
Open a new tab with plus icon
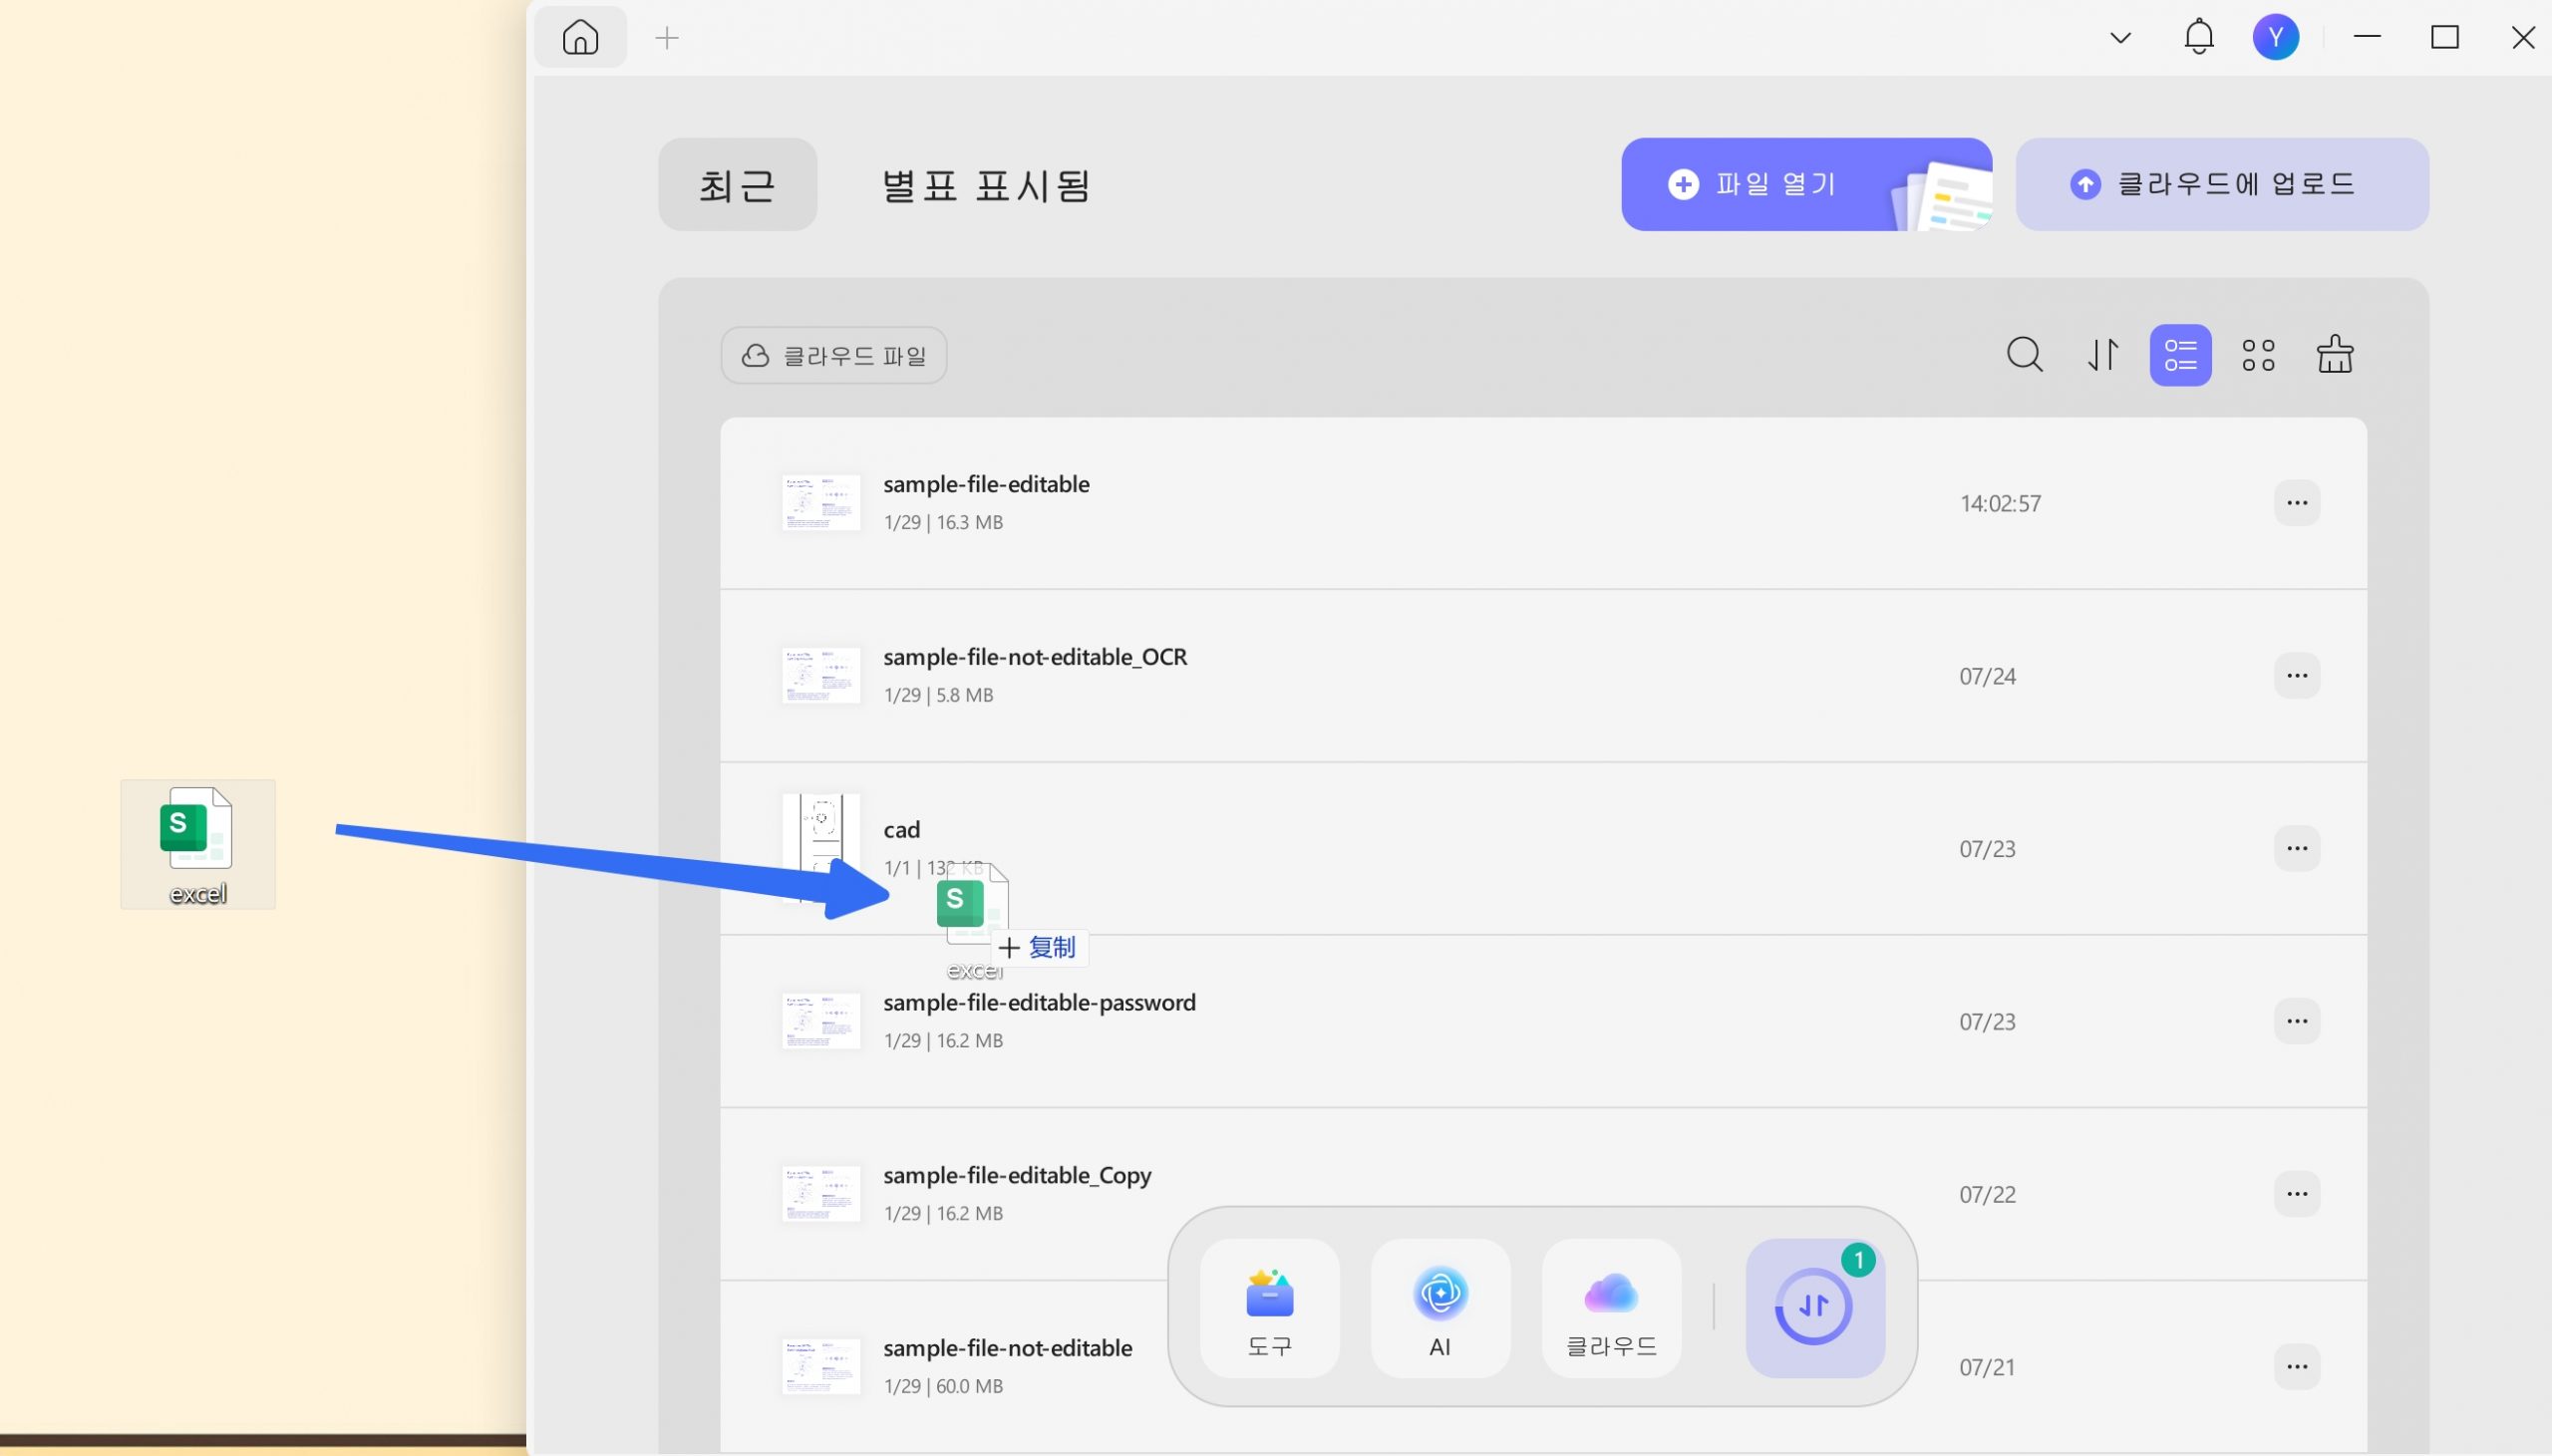tap(667, 38)
